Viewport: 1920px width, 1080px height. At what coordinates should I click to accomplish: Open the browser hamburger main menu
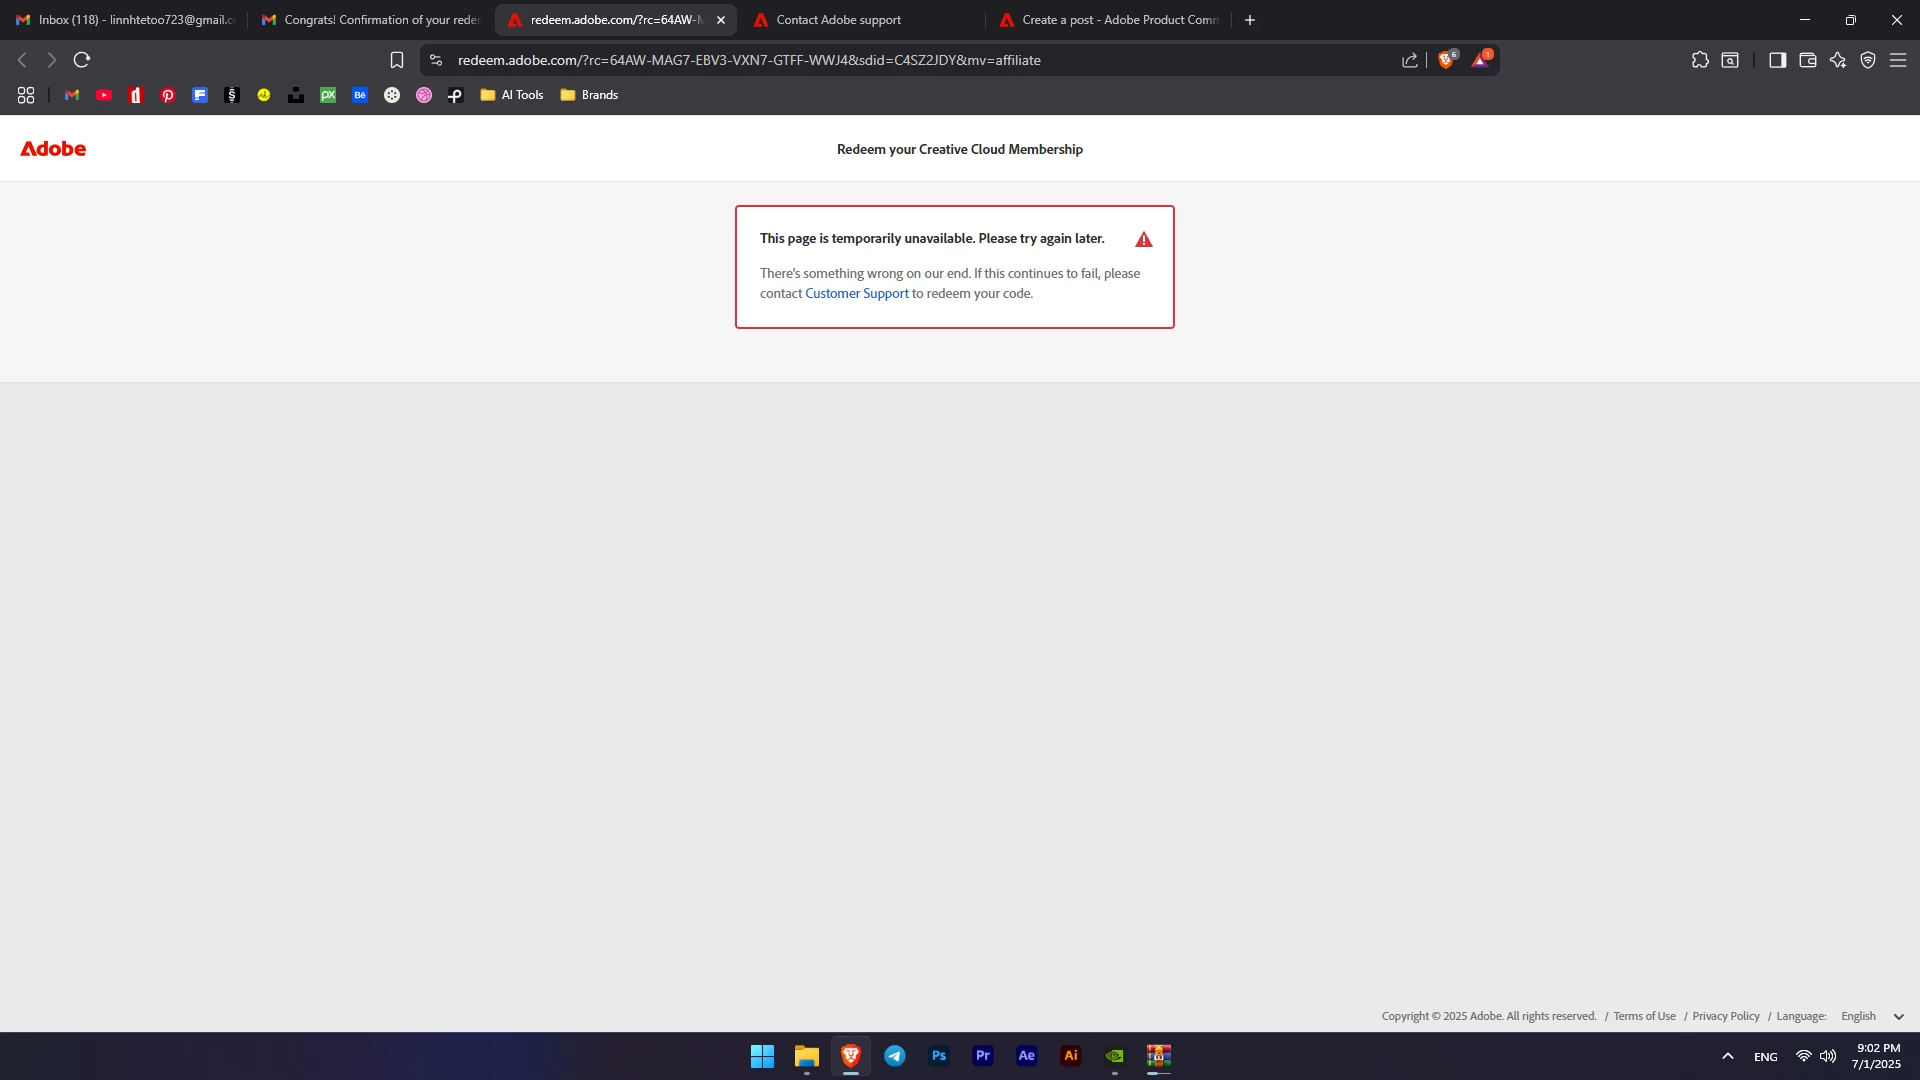pos(1897,60)
